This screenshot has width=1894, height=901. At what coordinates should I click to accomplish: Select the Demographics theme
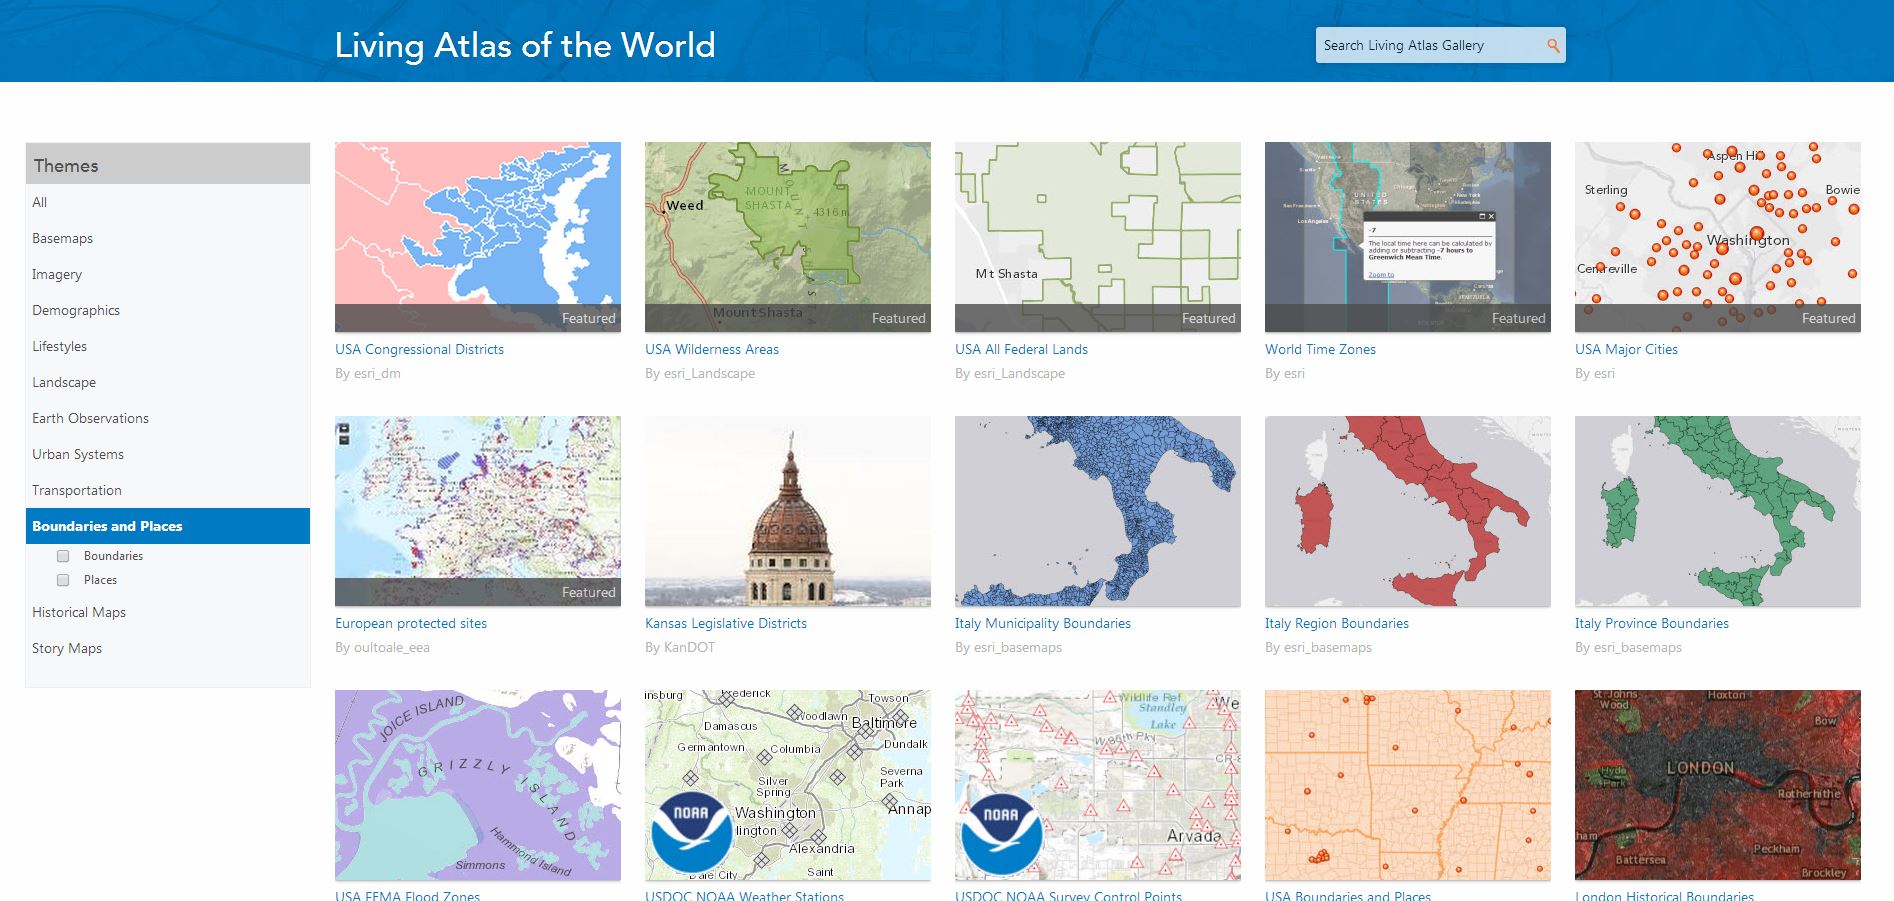click(x=168, y=310)
